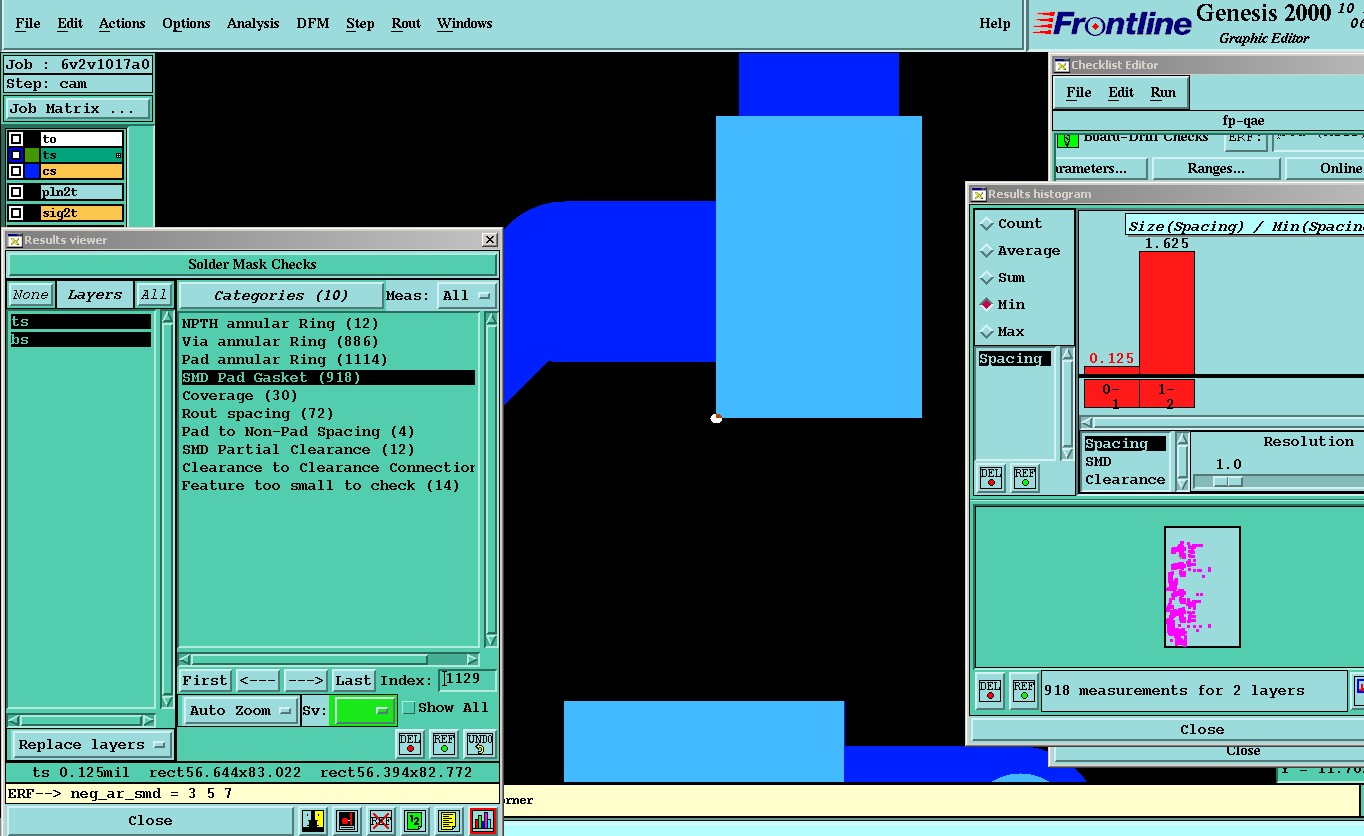This screenshot has width=1364, height=836.
Task: Open Help menu
Action: pyautogui.click(x=995, y=23)
